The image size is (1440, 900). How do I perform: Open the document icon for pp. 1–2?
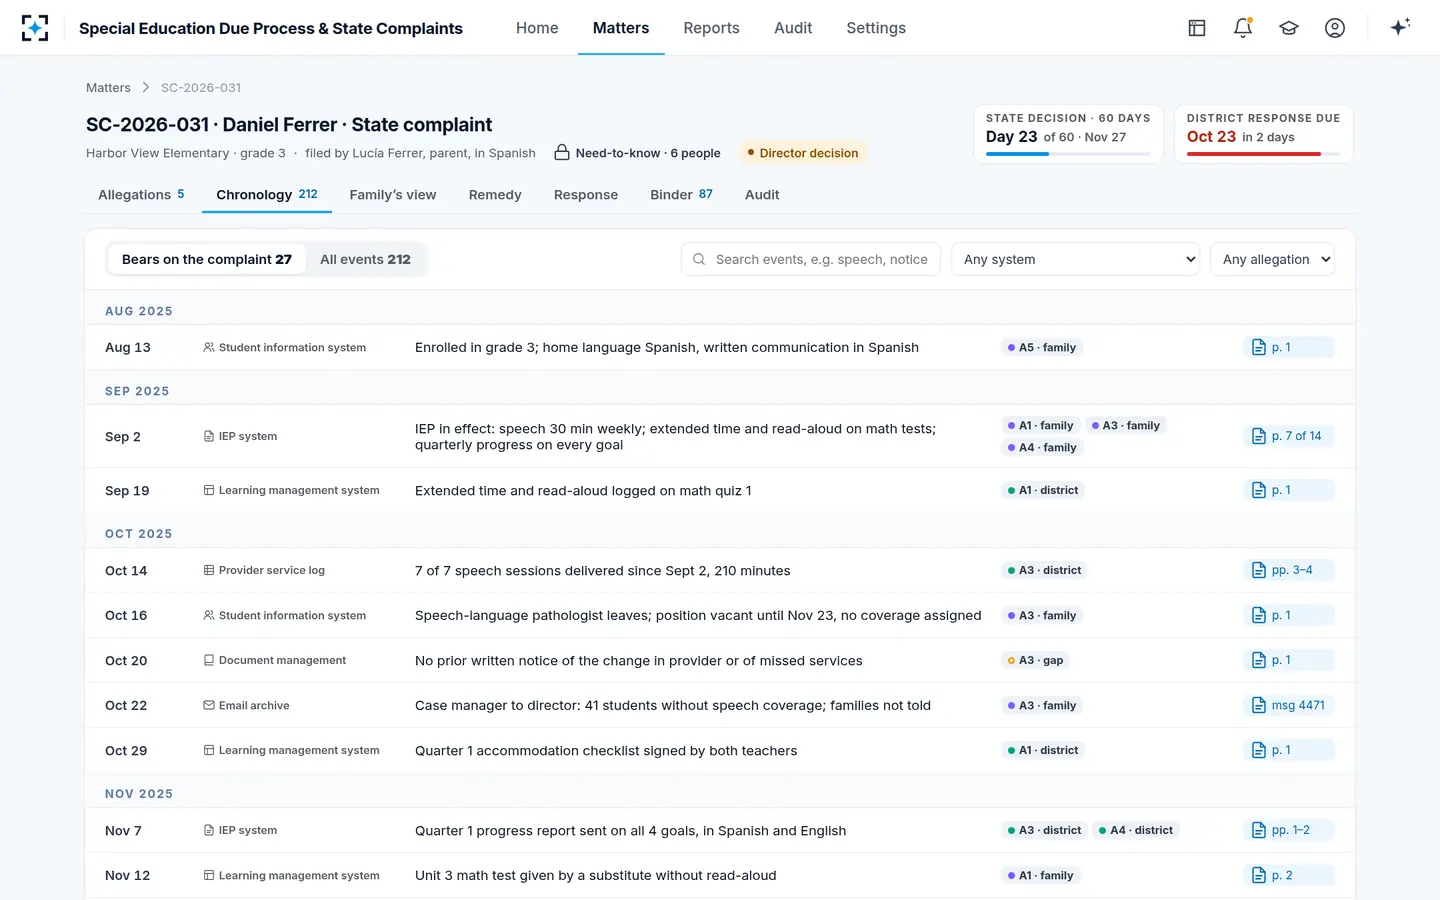1259,830
